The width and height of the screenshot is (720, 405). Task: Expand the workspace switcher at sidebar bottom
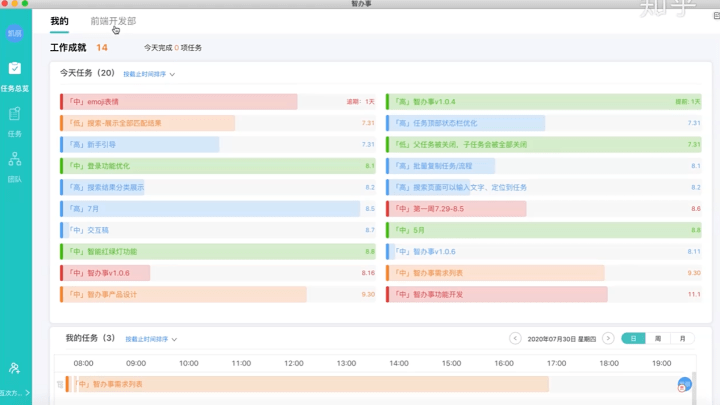[15, 393]
